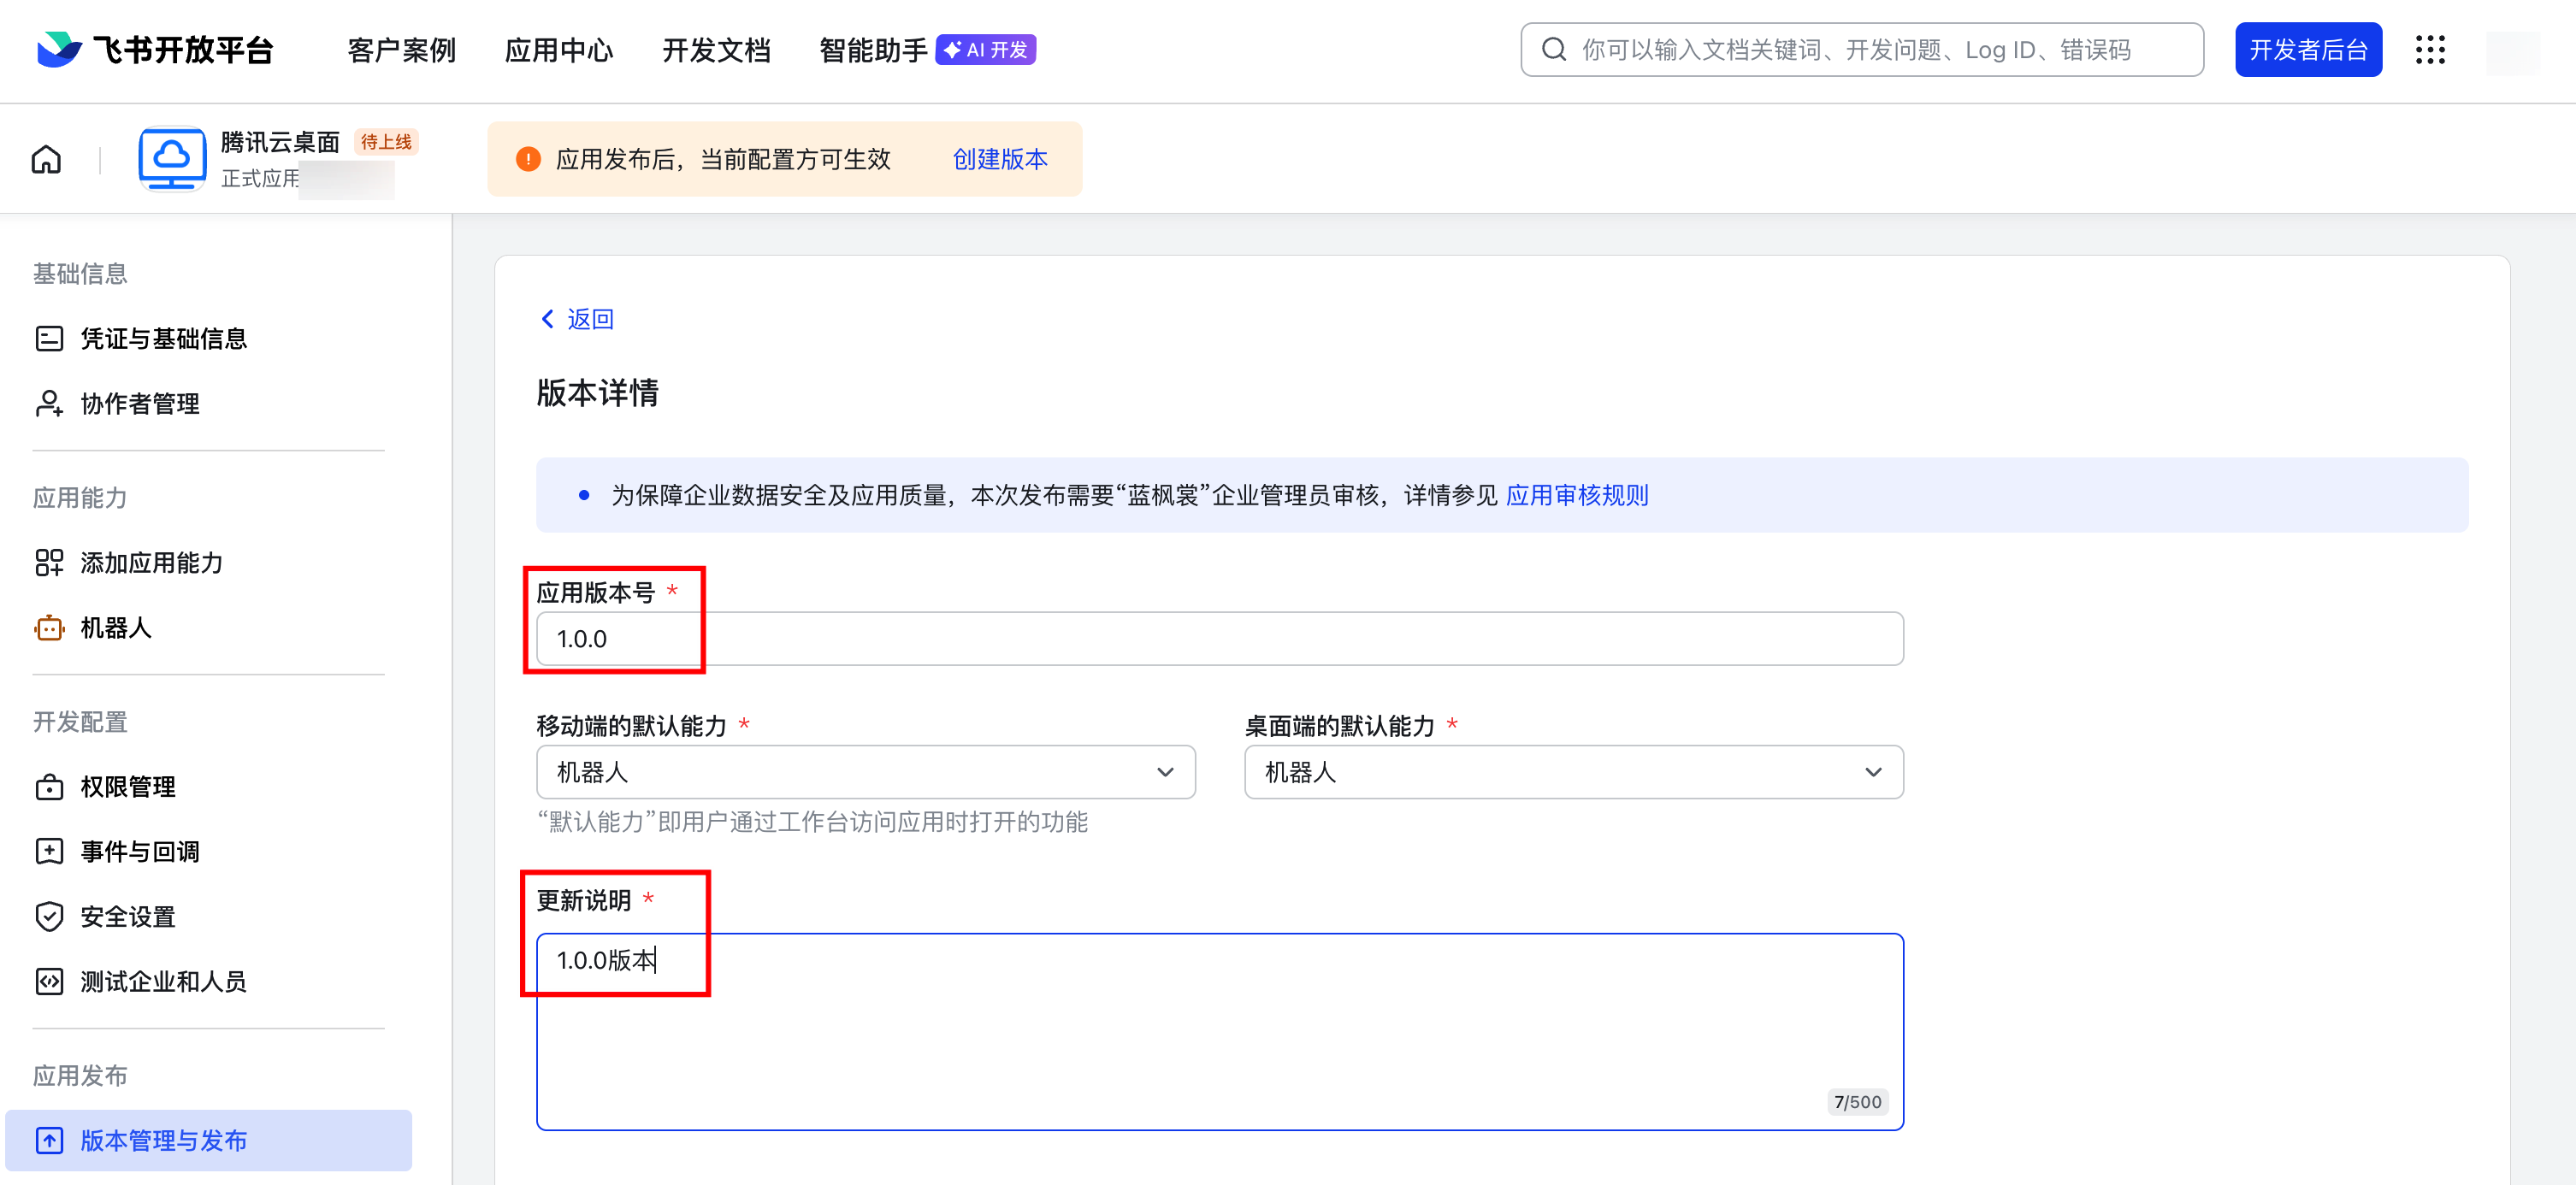This screenshot has width=2576, height=1185.
Task: Expand 移动端的默认能力 dropdown
Action: (865, 772)
